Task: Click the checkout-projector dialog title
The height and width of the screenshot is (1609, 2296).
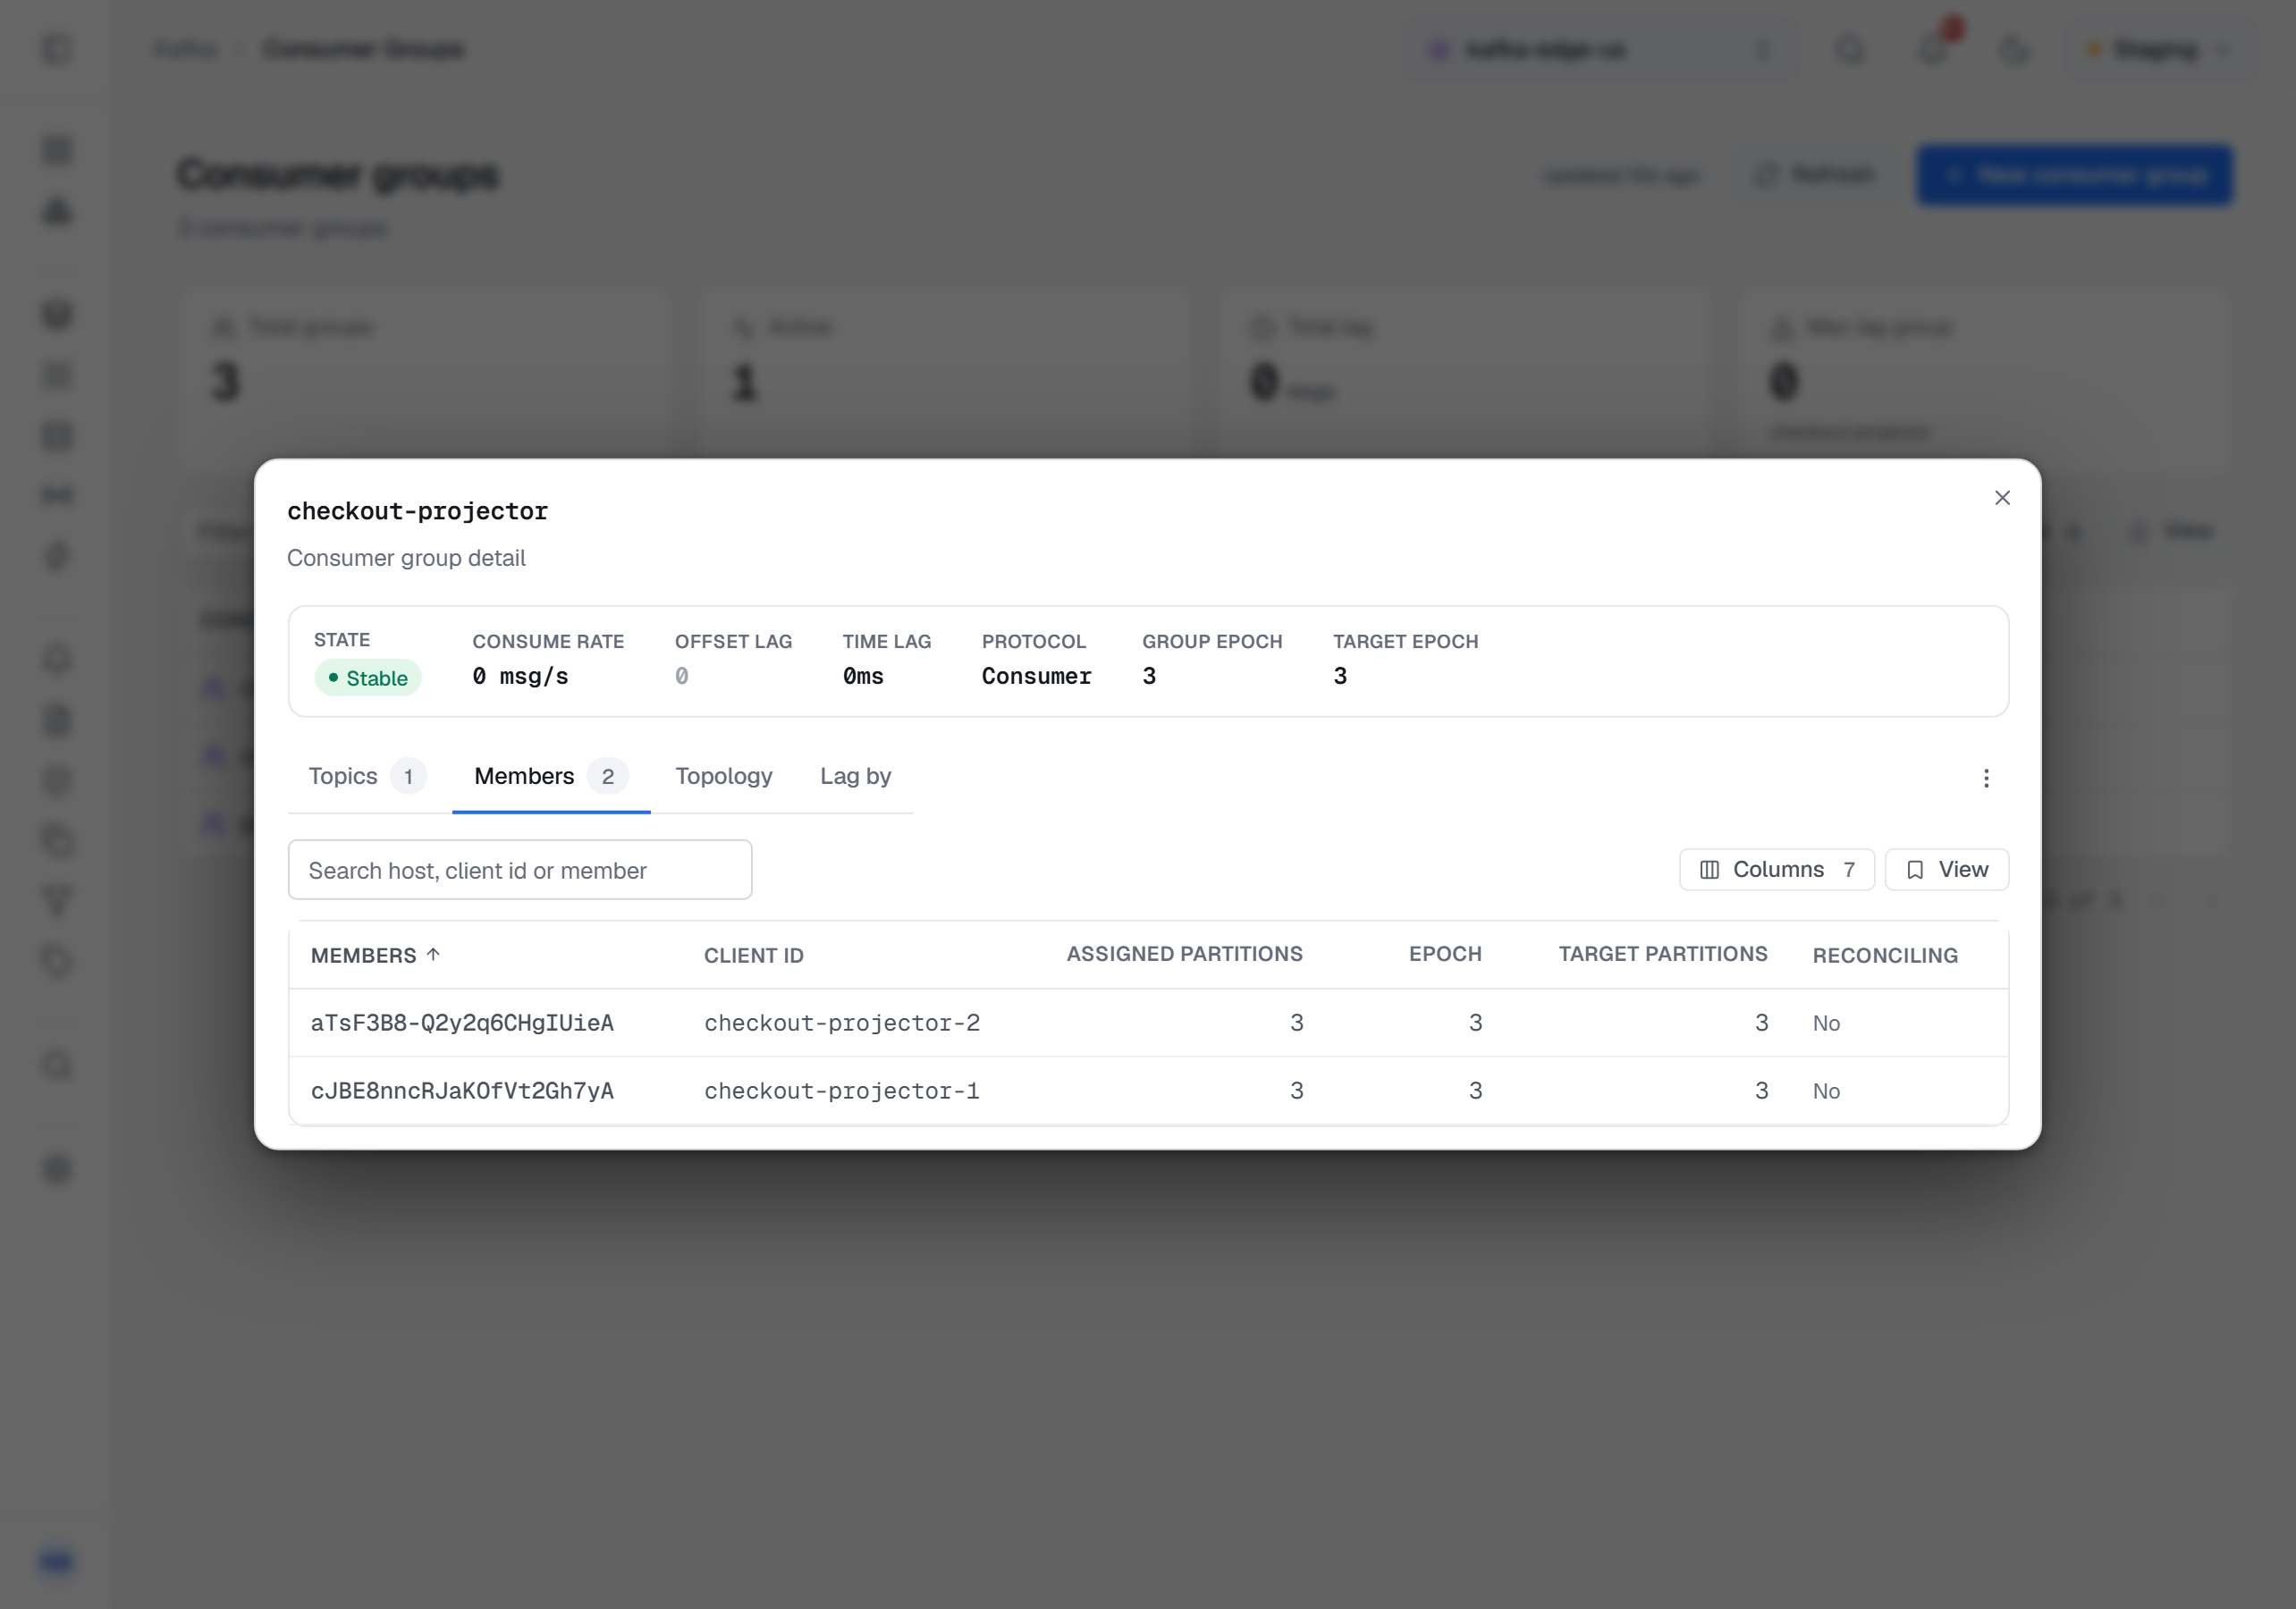Action: click(x=417, y=511)
